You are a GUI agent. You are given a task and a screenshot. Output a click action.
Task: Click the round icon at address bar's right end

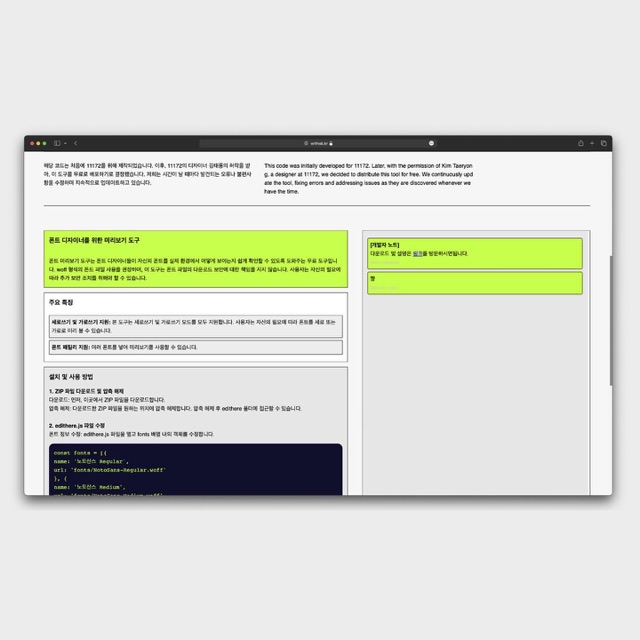[431, 143]
